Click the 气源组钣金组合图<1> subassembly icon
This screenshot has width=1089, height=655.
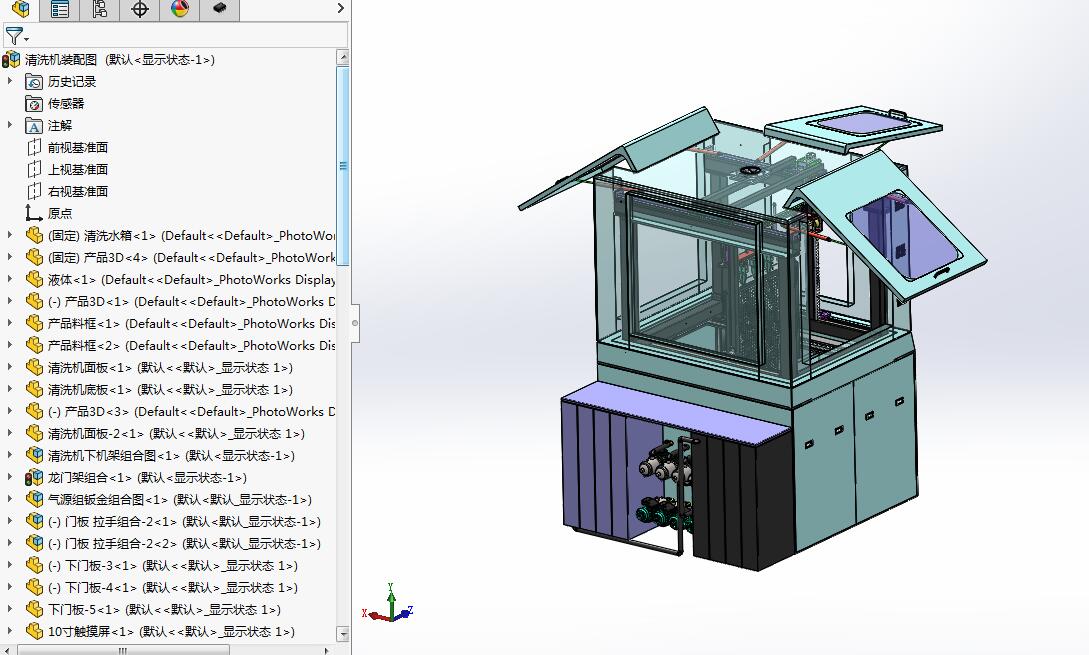pos(34,499)
